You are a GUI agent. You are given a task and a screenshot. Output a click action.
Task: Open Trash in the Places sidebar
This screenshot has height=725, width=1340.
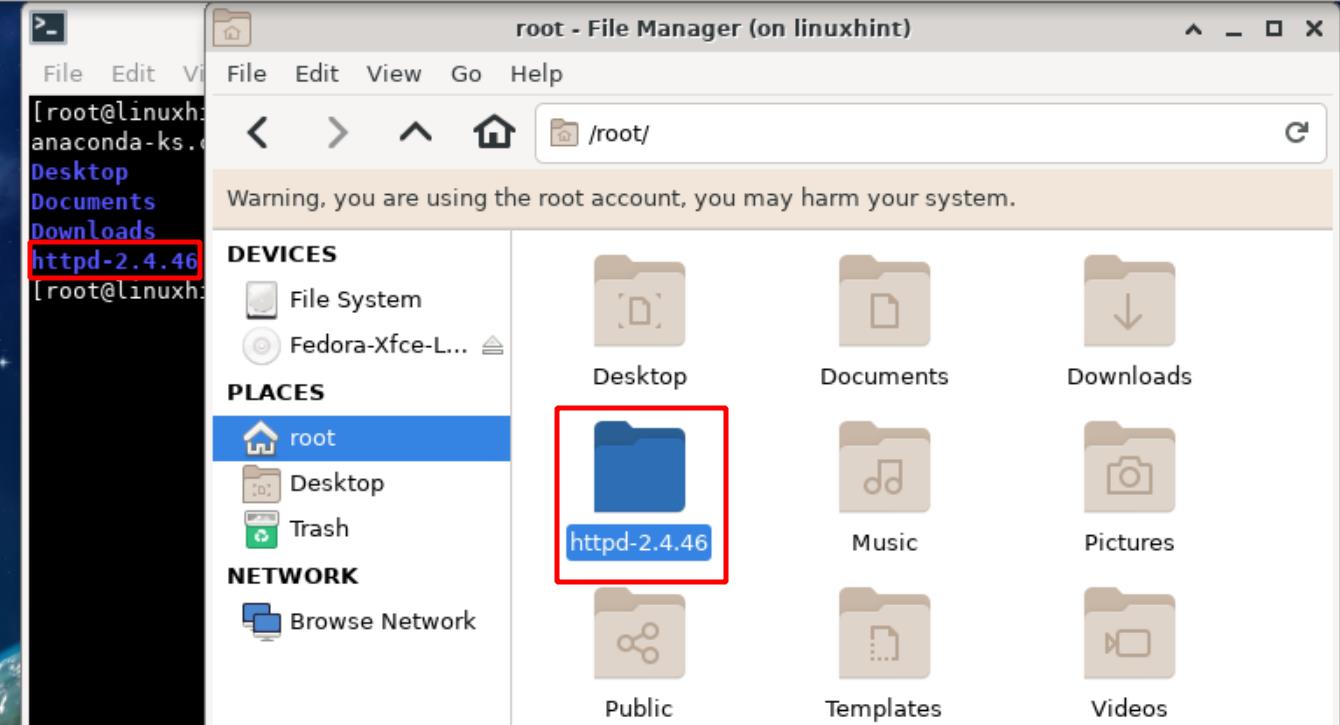318,529
